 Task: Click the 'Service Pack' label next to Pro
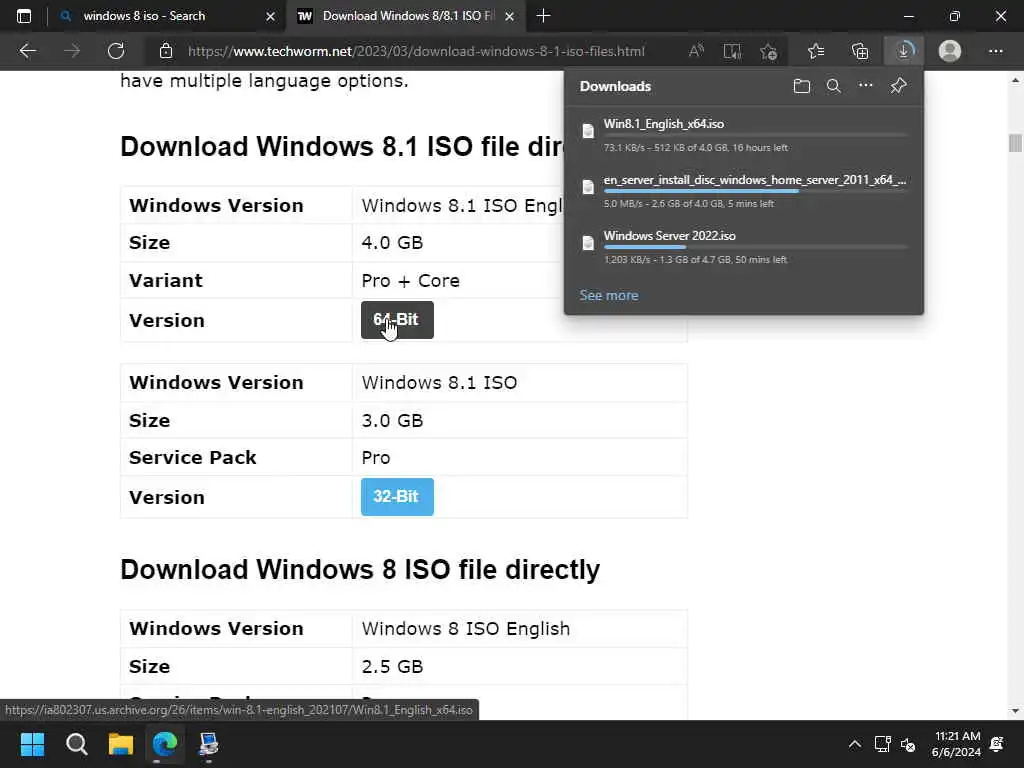coord(193,457)
